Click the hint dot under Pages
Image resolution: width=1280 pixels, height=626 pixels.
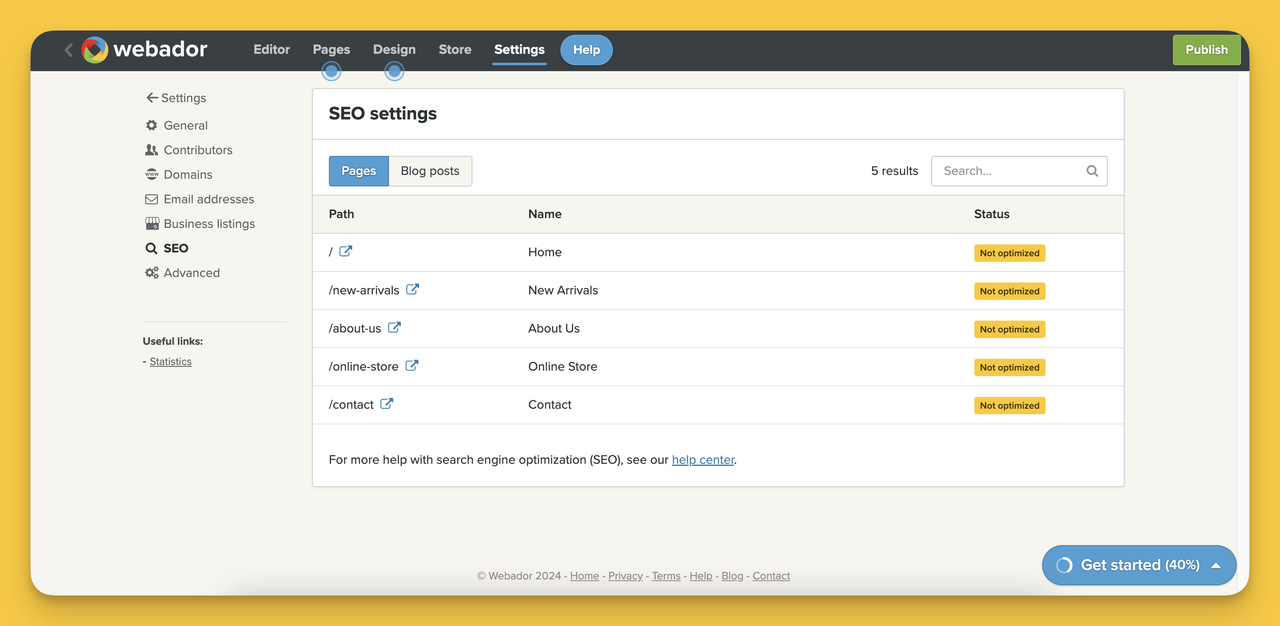331,71
